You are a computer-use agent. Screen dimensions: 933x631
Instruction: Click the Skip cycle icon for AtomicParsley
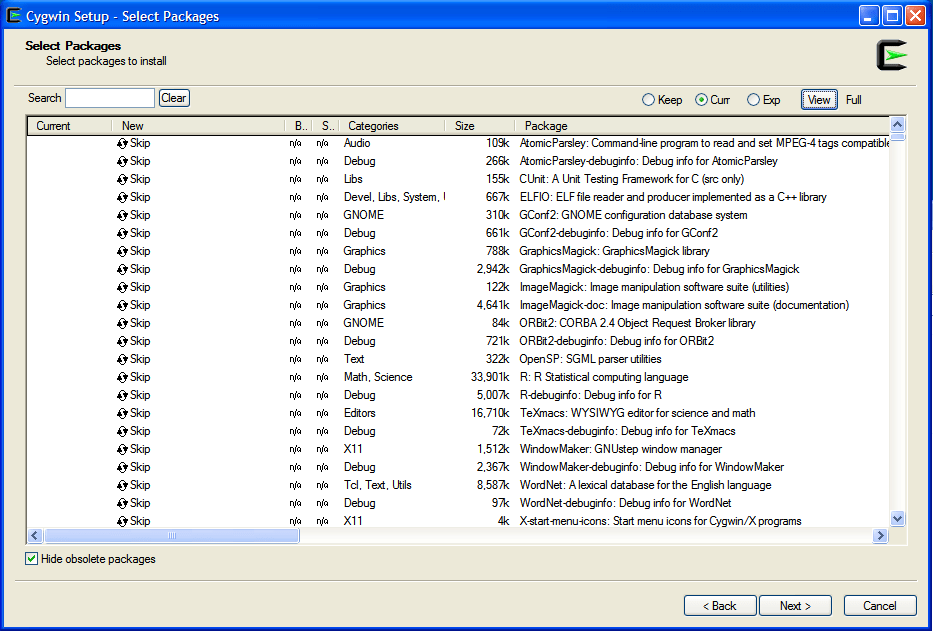tap(123, 143)
